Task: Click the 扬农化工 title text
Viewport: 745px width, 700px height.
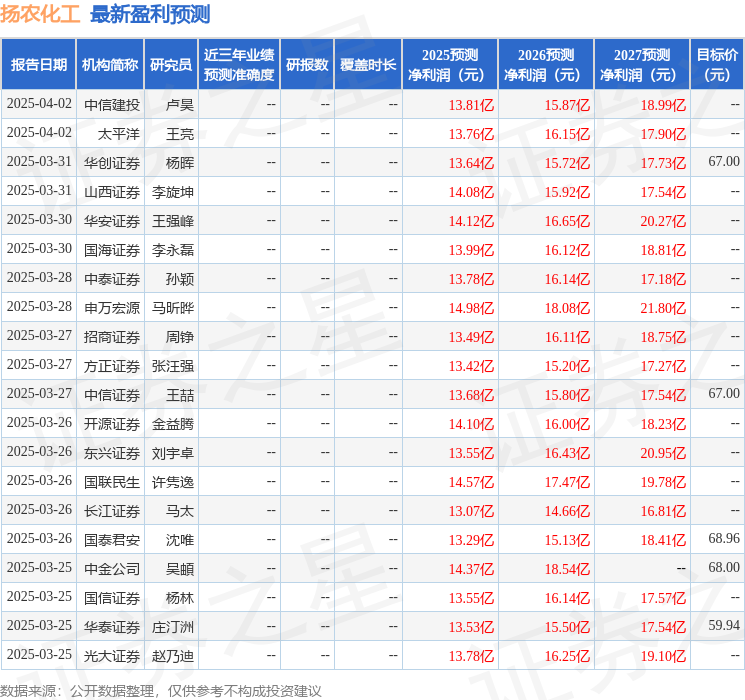Action: [40, 14]
